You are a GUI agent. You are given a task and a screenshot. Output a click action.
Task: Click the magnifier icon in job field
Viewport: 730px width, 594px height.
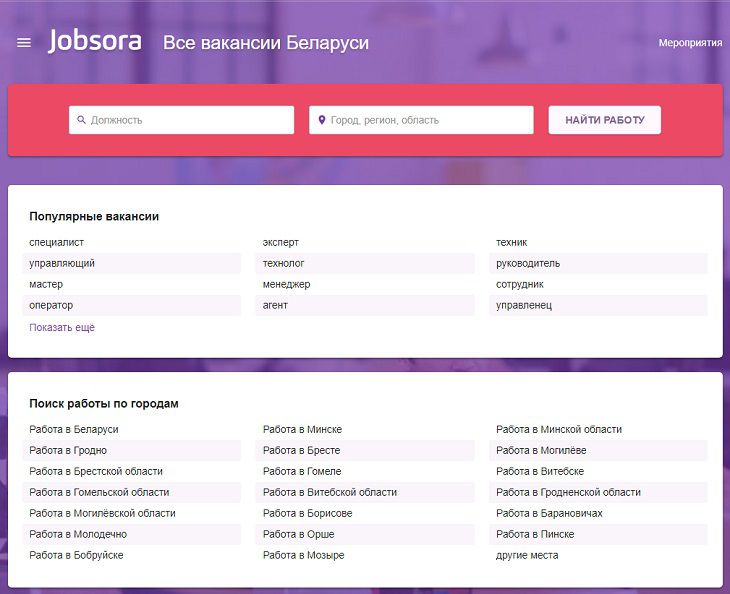tap(82, 120)
